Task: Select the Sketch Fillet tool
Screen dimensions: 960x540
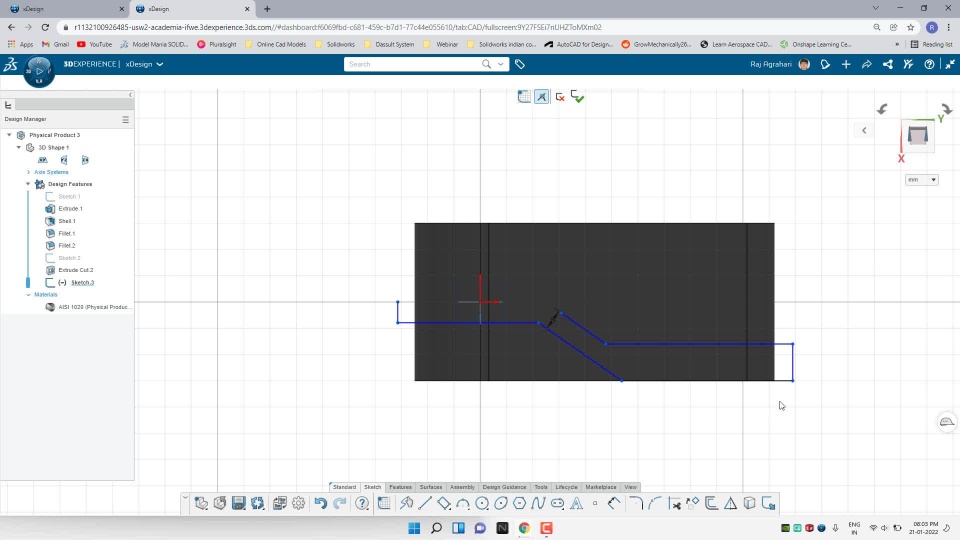Action: tap(636, 503)
